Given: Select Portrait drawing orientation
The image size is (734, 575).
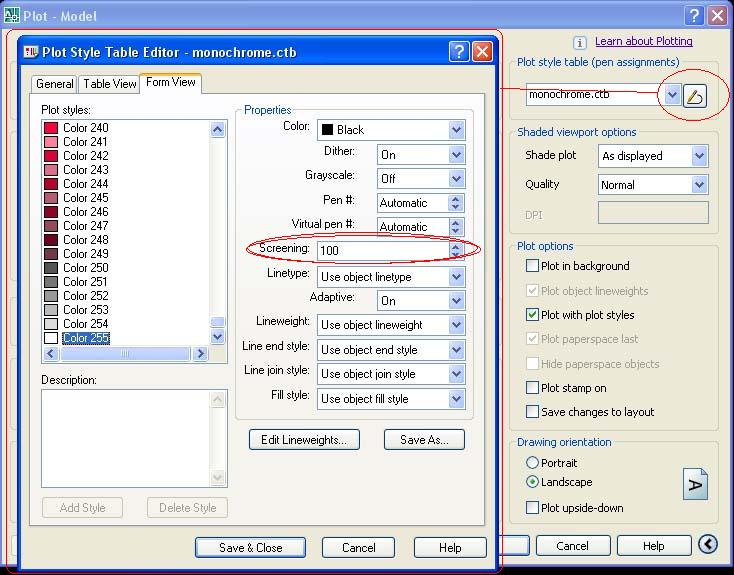Looking at the screenshot, I should (x=532, y=463).
